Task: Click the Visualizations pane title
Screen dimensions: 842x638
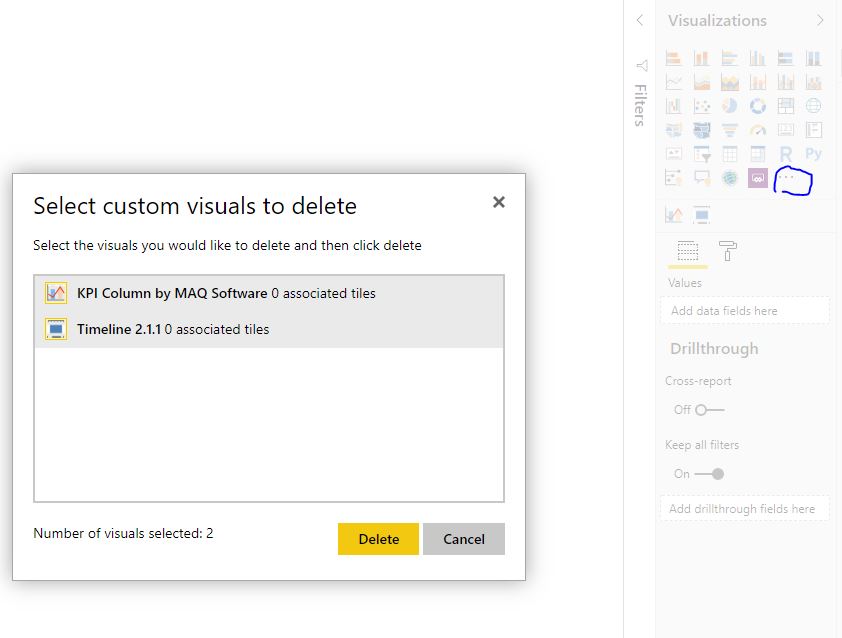Action: (717, 20)
